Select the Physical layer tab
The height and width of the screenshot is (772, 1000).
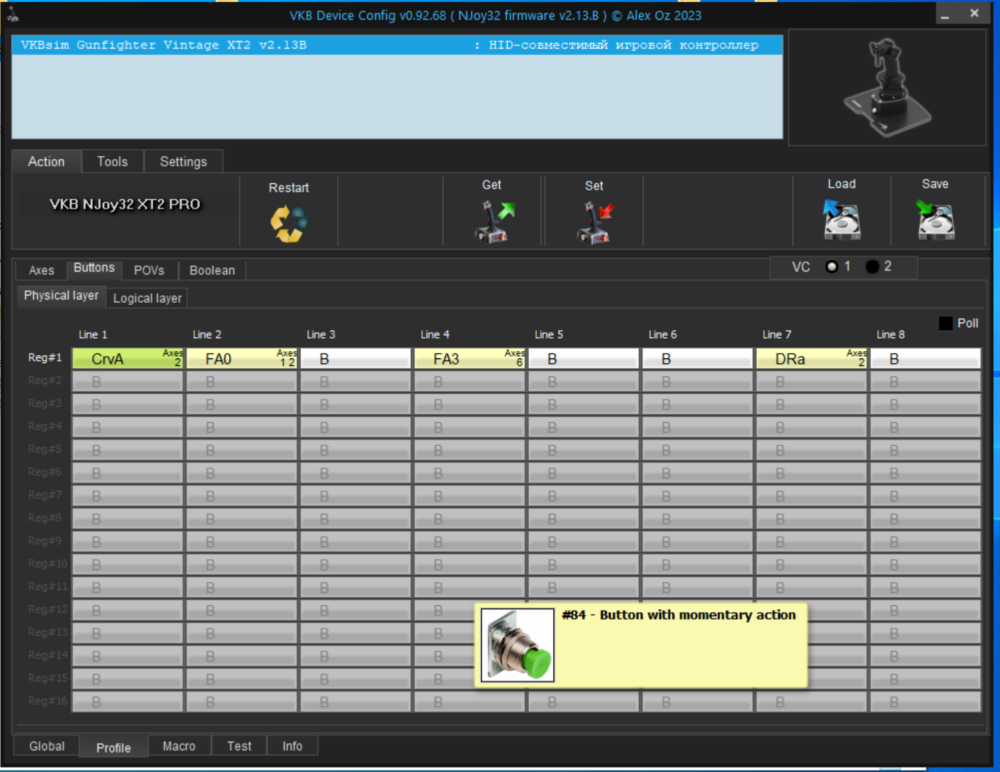[x=61, y=295]
